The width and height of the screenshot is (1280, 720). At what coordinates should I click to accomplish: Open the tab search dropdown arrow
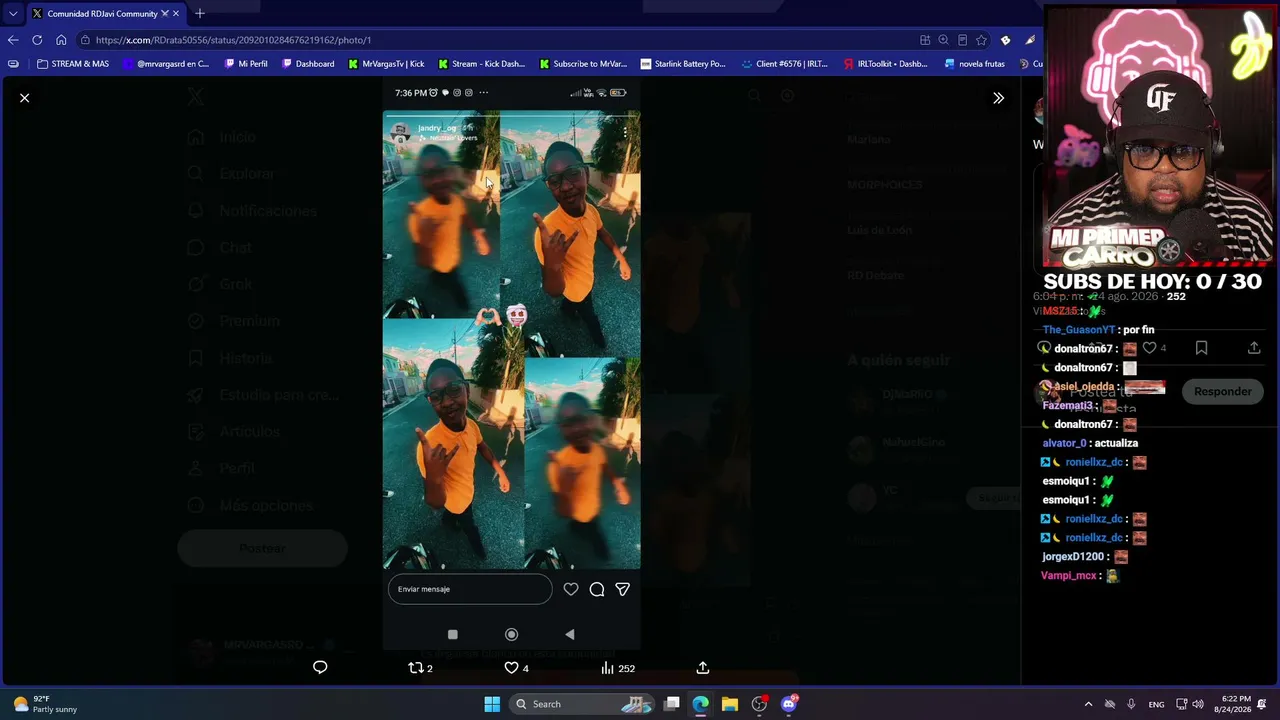pyautogui.click(x=13, y=14)
